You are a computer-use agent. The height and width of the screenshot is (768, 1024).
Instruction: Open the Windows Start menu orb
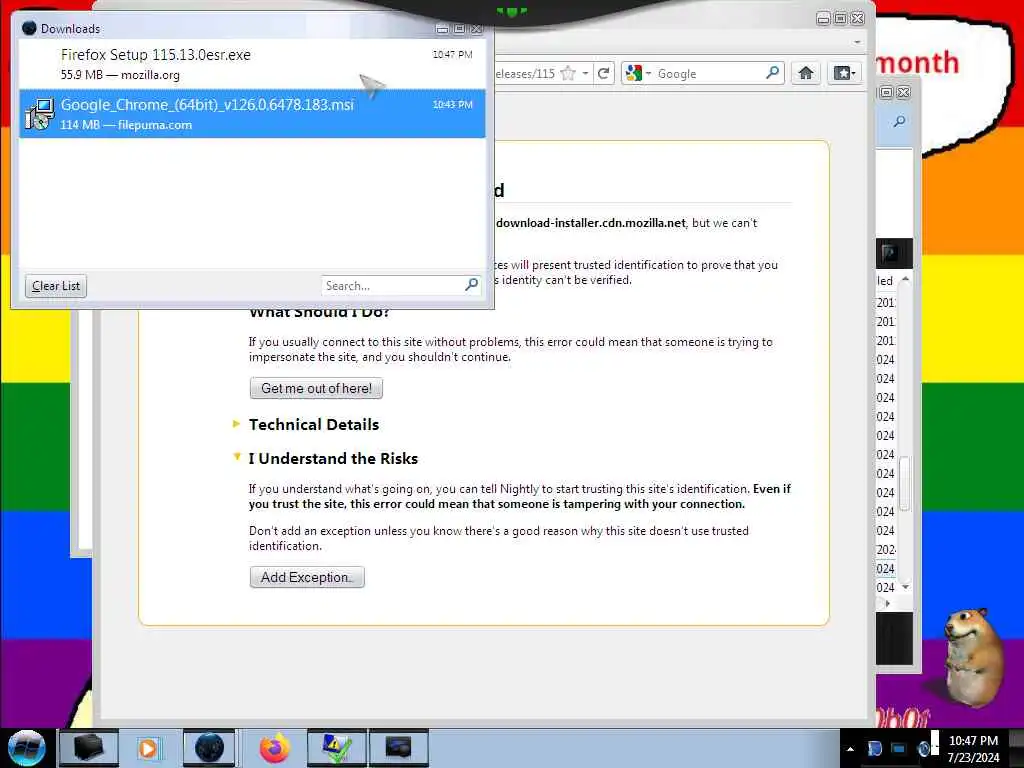coord(26,748)
